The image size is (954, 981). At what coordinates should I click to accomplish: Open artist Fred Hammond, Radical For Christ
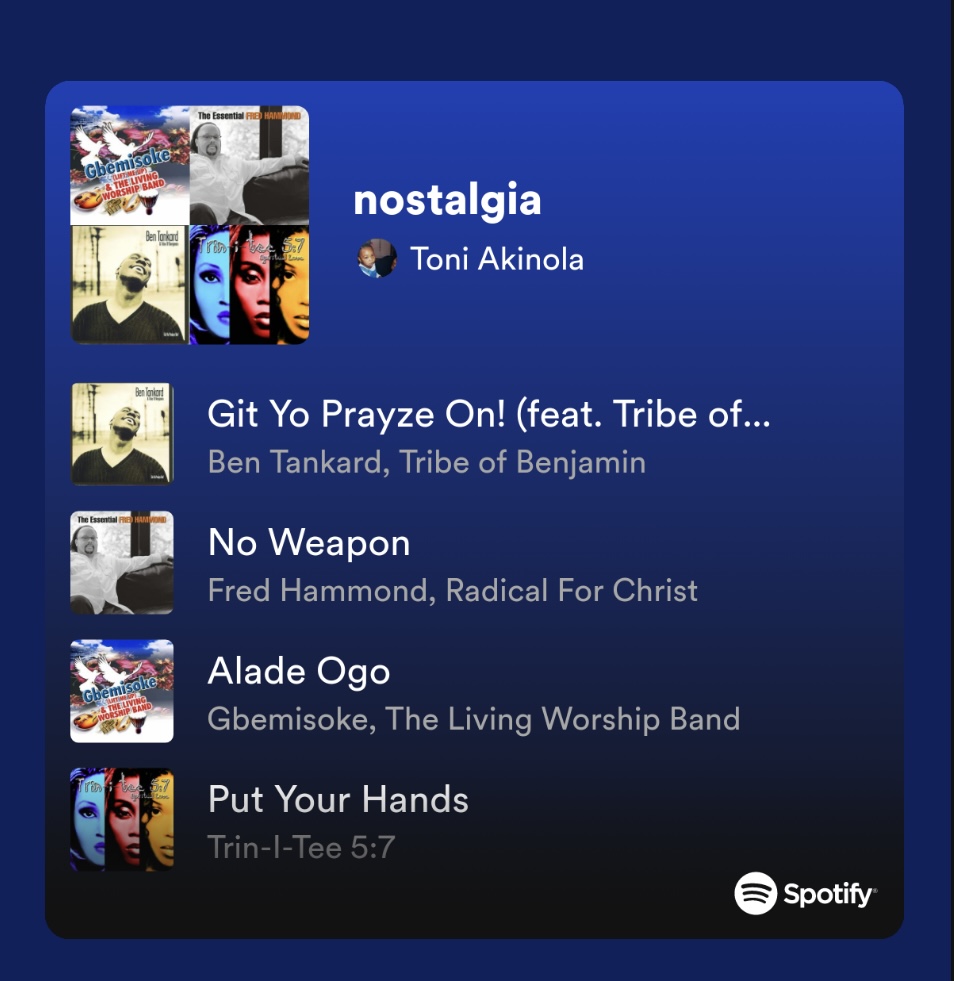tap(453, 591)
